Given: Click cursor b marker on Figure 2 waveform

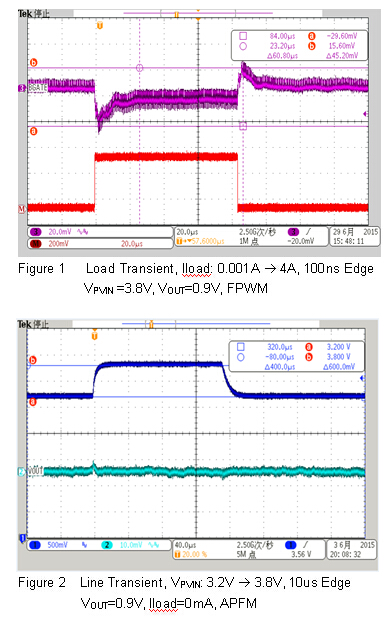Looking at the screenshot, I should point(32,360).
